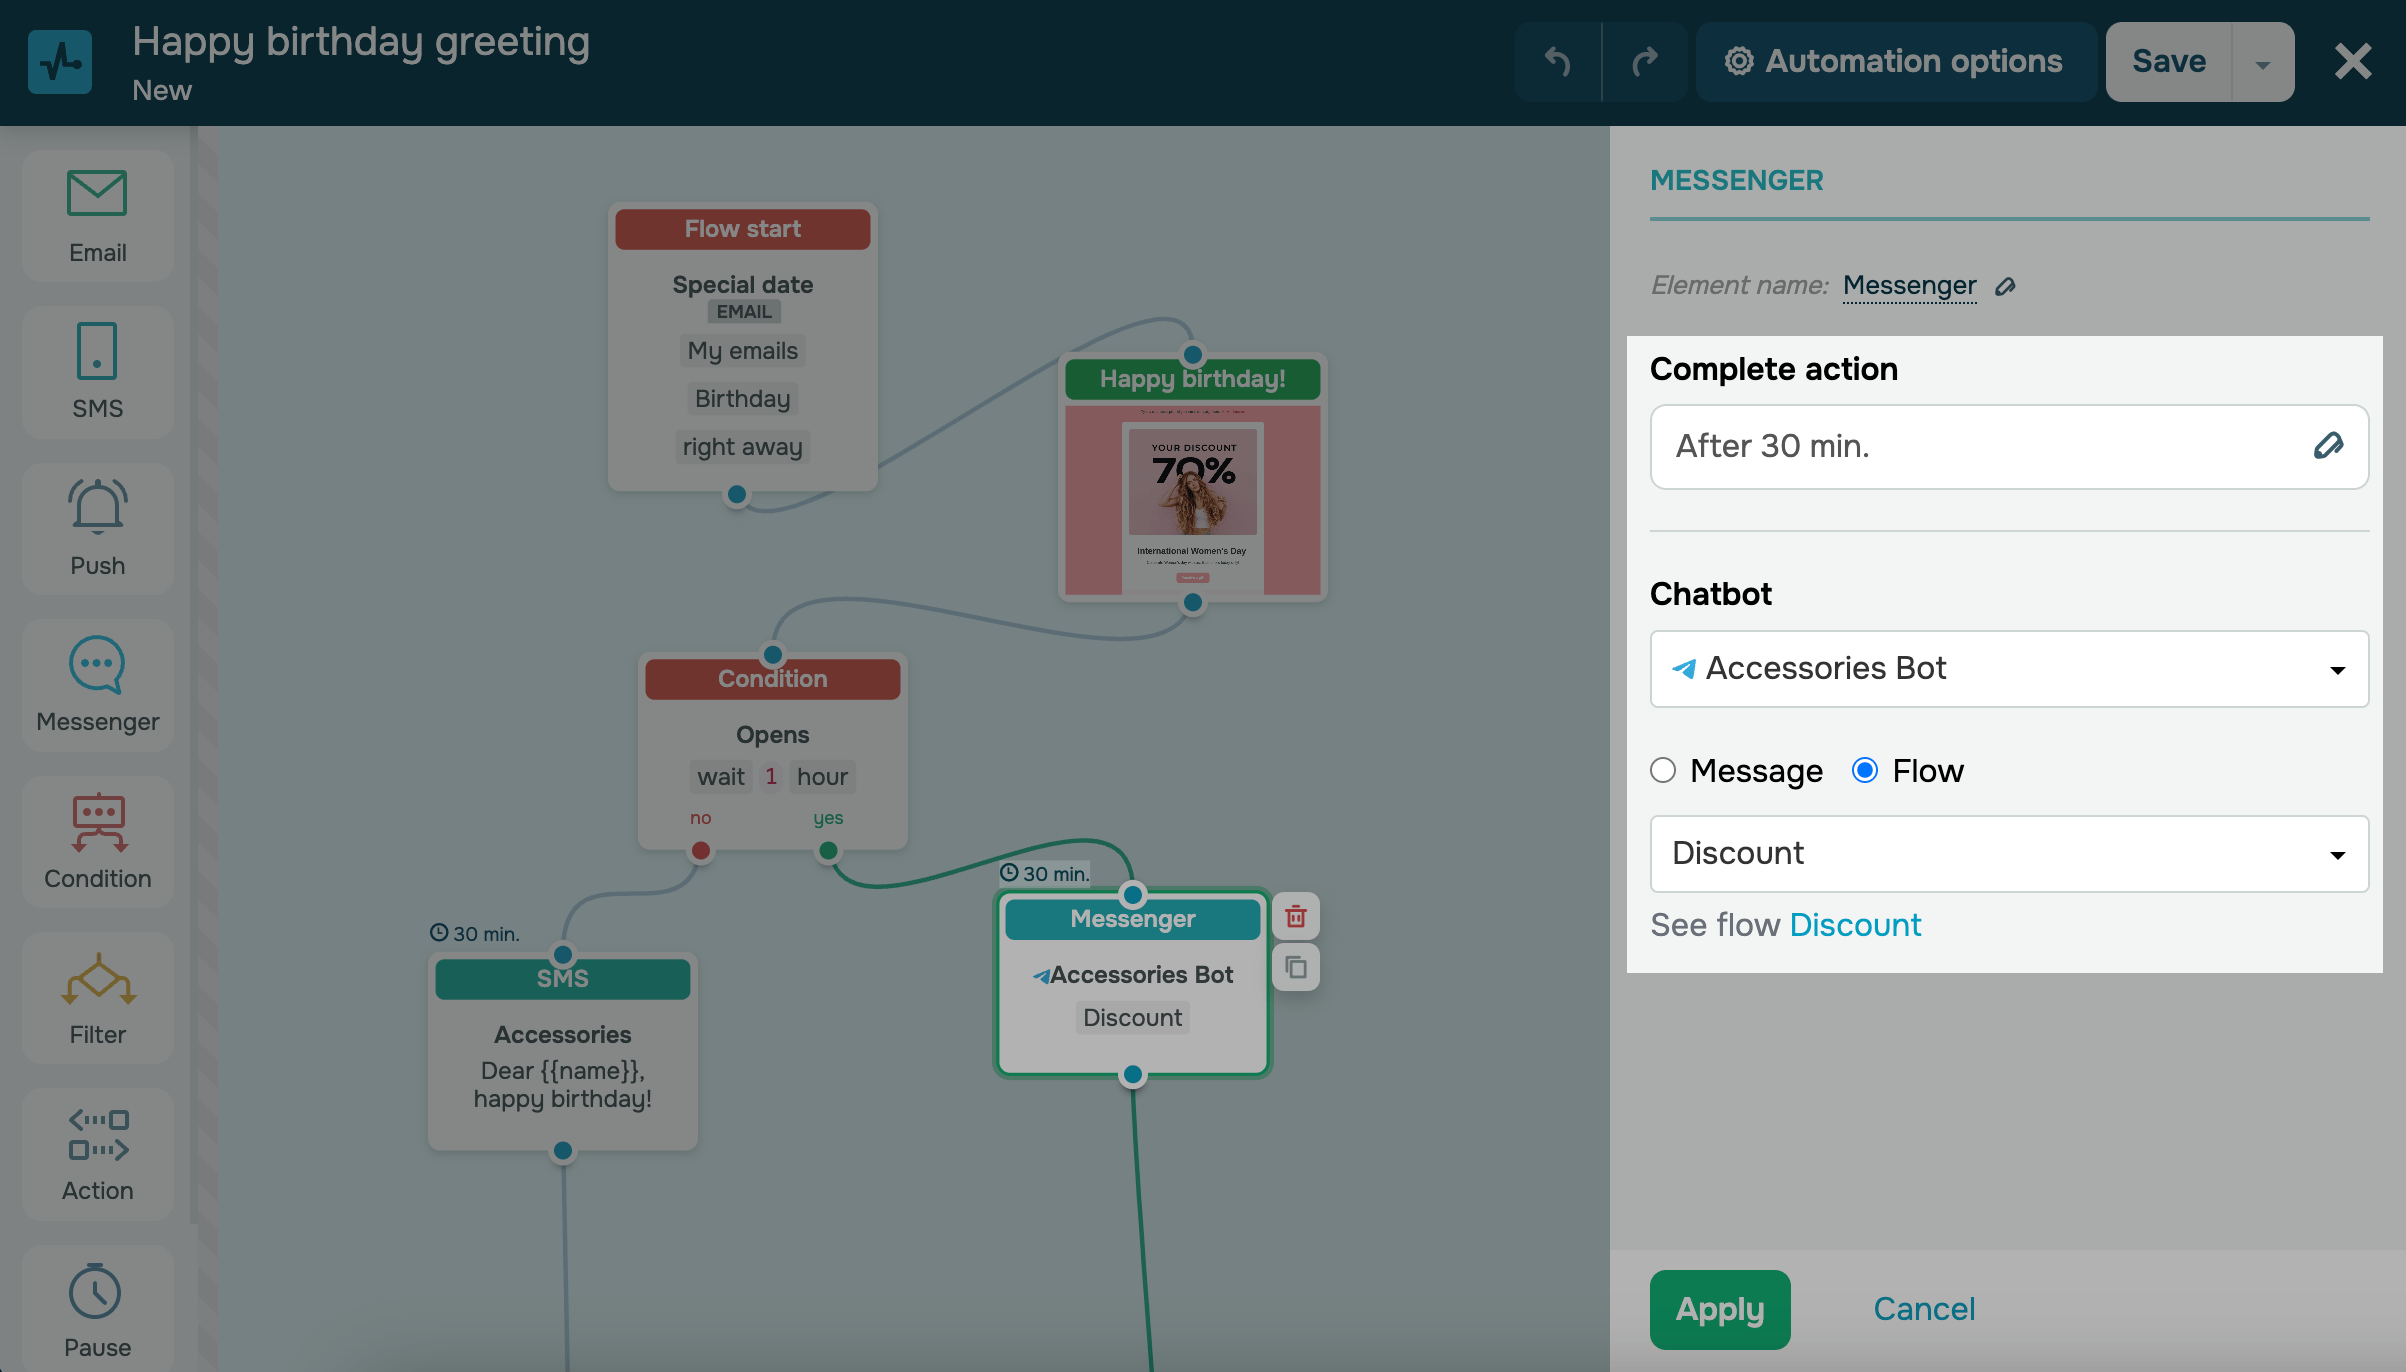Select the Flow radio button
Image resolution: width=2406 pixels, height=1372 pixels.
click(1865, 770)
